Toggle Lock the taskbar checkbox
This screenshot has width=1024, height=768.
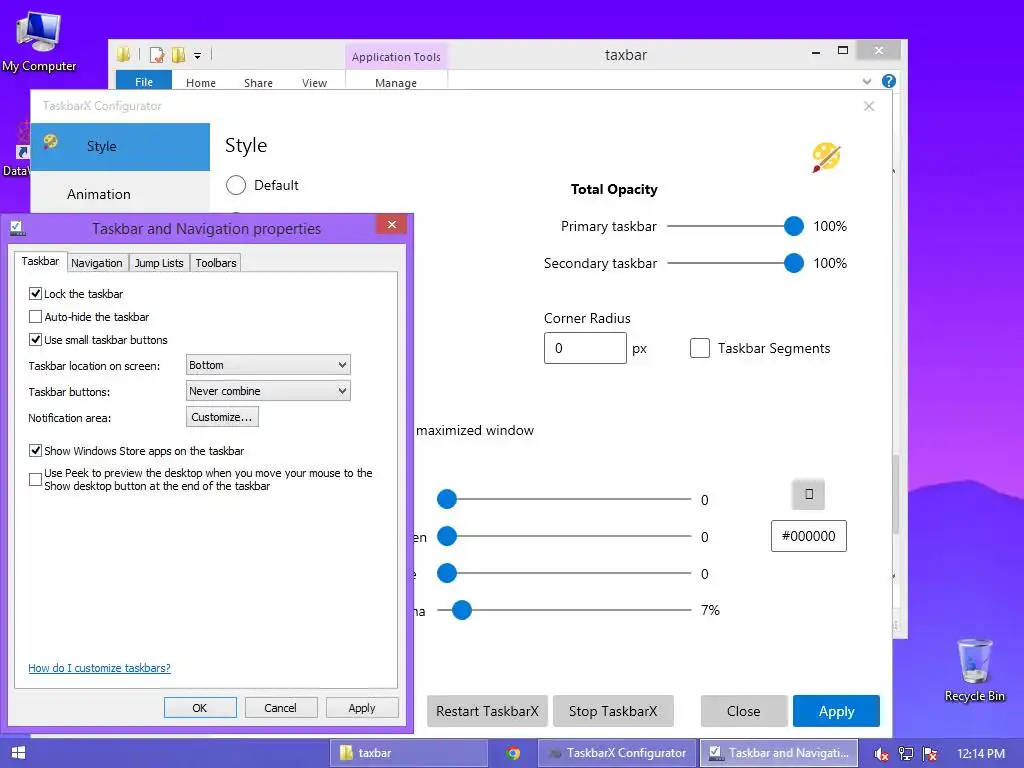pos(35,294)
